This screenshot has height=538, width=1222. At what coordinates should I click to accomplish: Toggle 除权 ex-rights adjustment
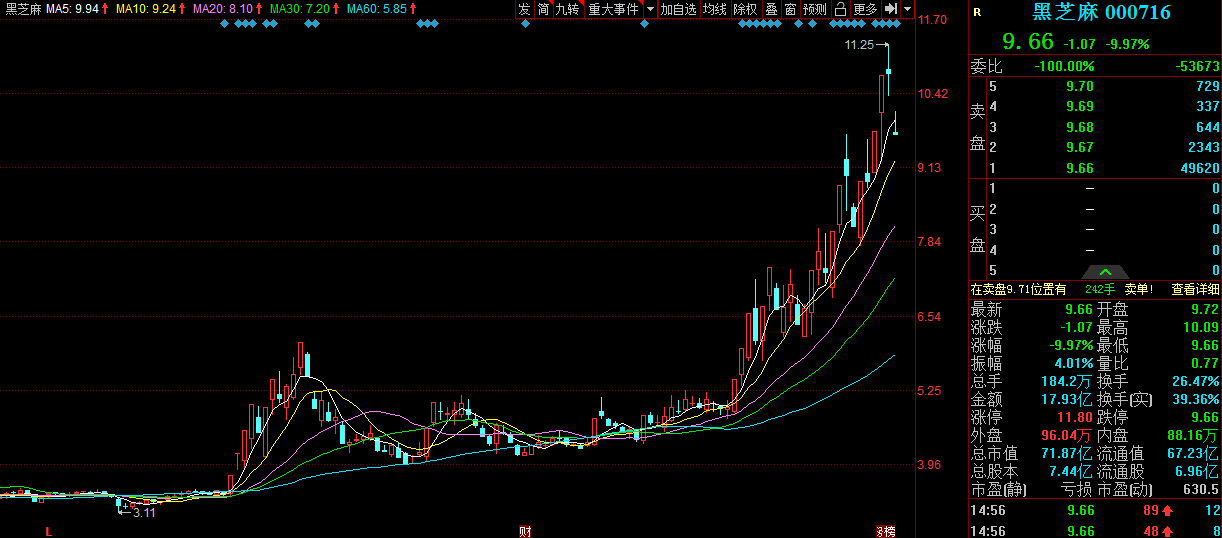745,9
